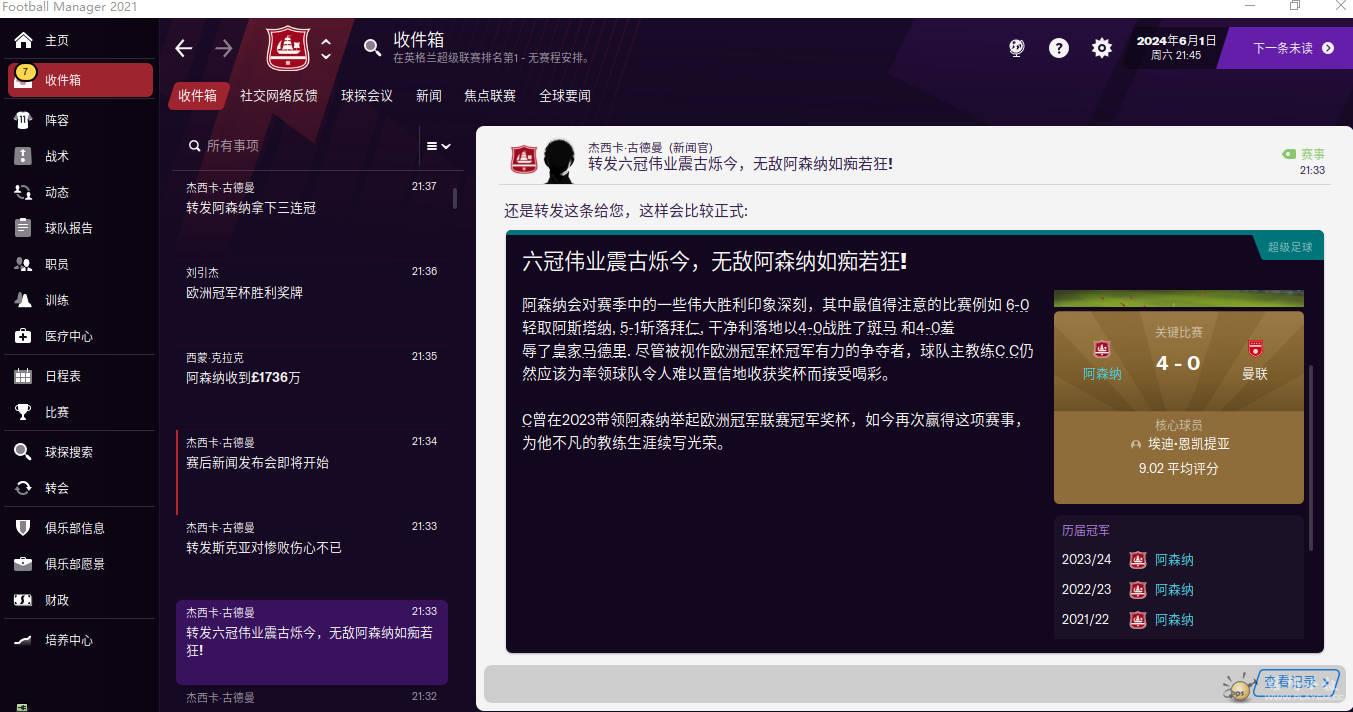Click the 超级足球 corner label
This screenshot has width=1353, height=712.
click(x=1290, y=246)
